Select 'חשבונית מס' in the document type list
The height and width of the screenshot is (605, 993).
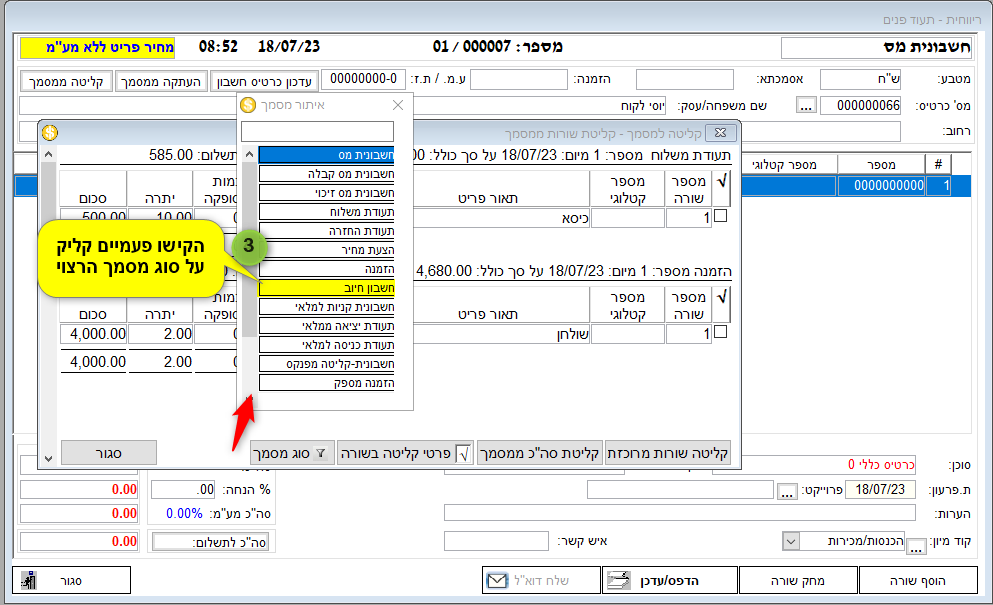326,155
